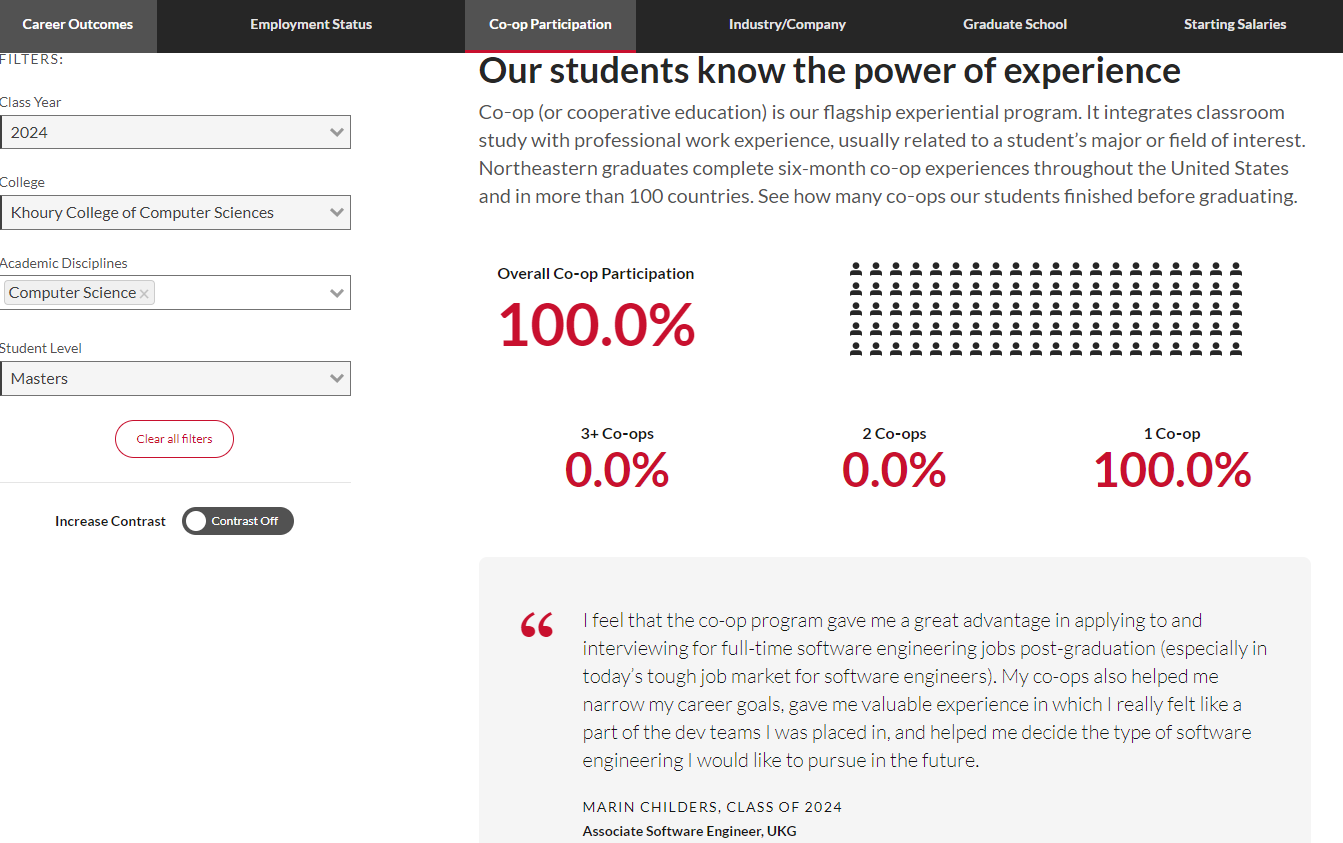View the Starting Salaries tab
Screen dimensions: 1343x843
pyautogui.click(x=1235, y=25)
